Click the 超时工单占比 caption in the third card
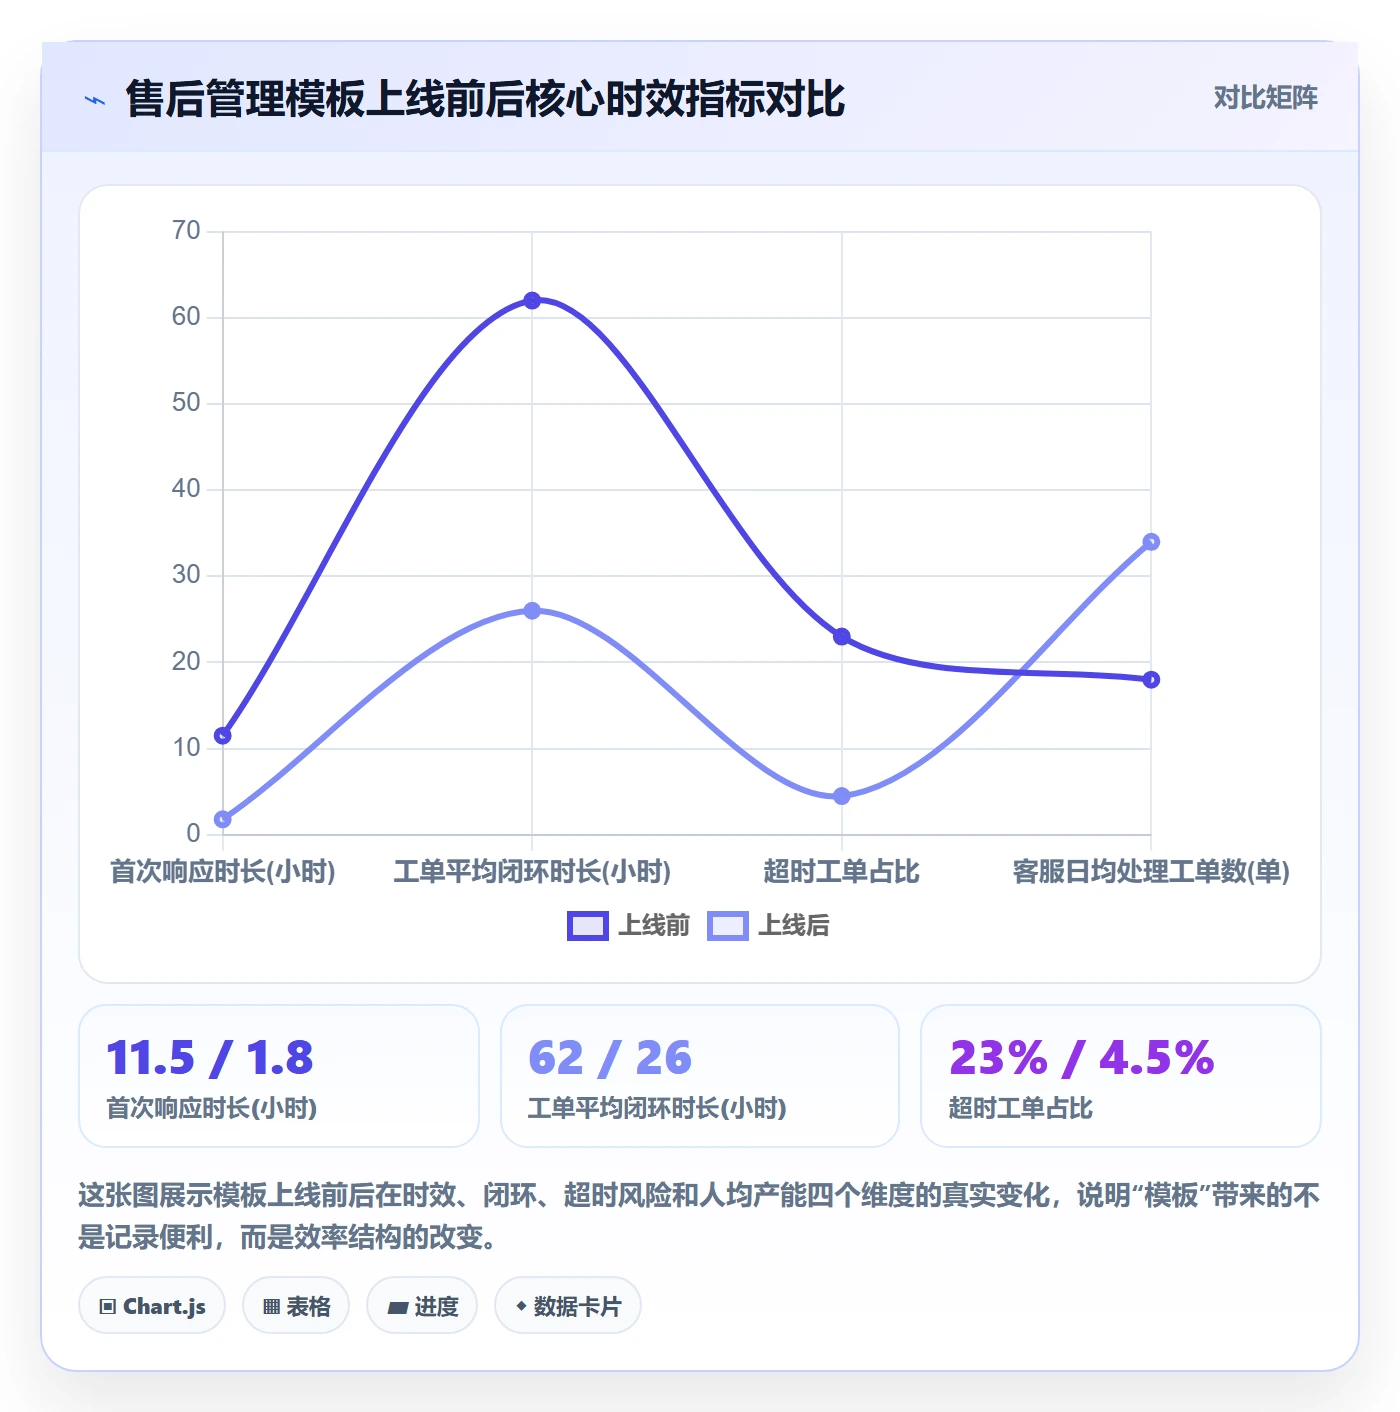The height and width of the screenshot is (1412, 1400). 1021,1108
